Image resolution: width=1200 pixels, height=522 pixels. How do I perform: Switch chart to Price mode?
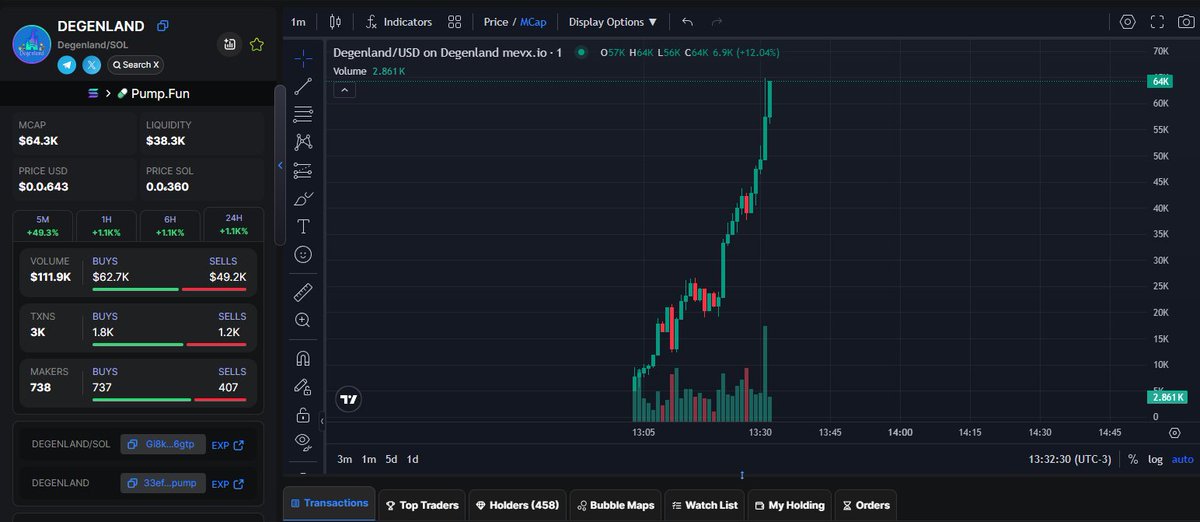pyautogui.click(x=495, y=21)
